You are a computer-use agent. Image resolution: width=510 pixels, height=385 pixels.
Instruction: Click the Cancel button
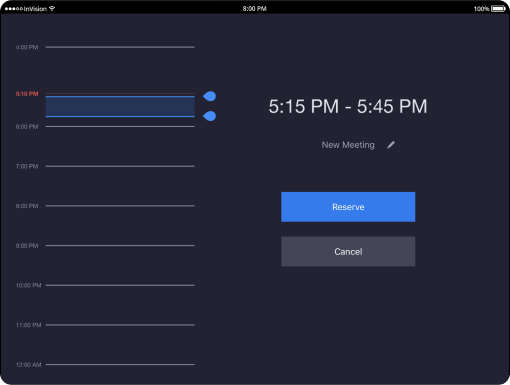[348, 251]
